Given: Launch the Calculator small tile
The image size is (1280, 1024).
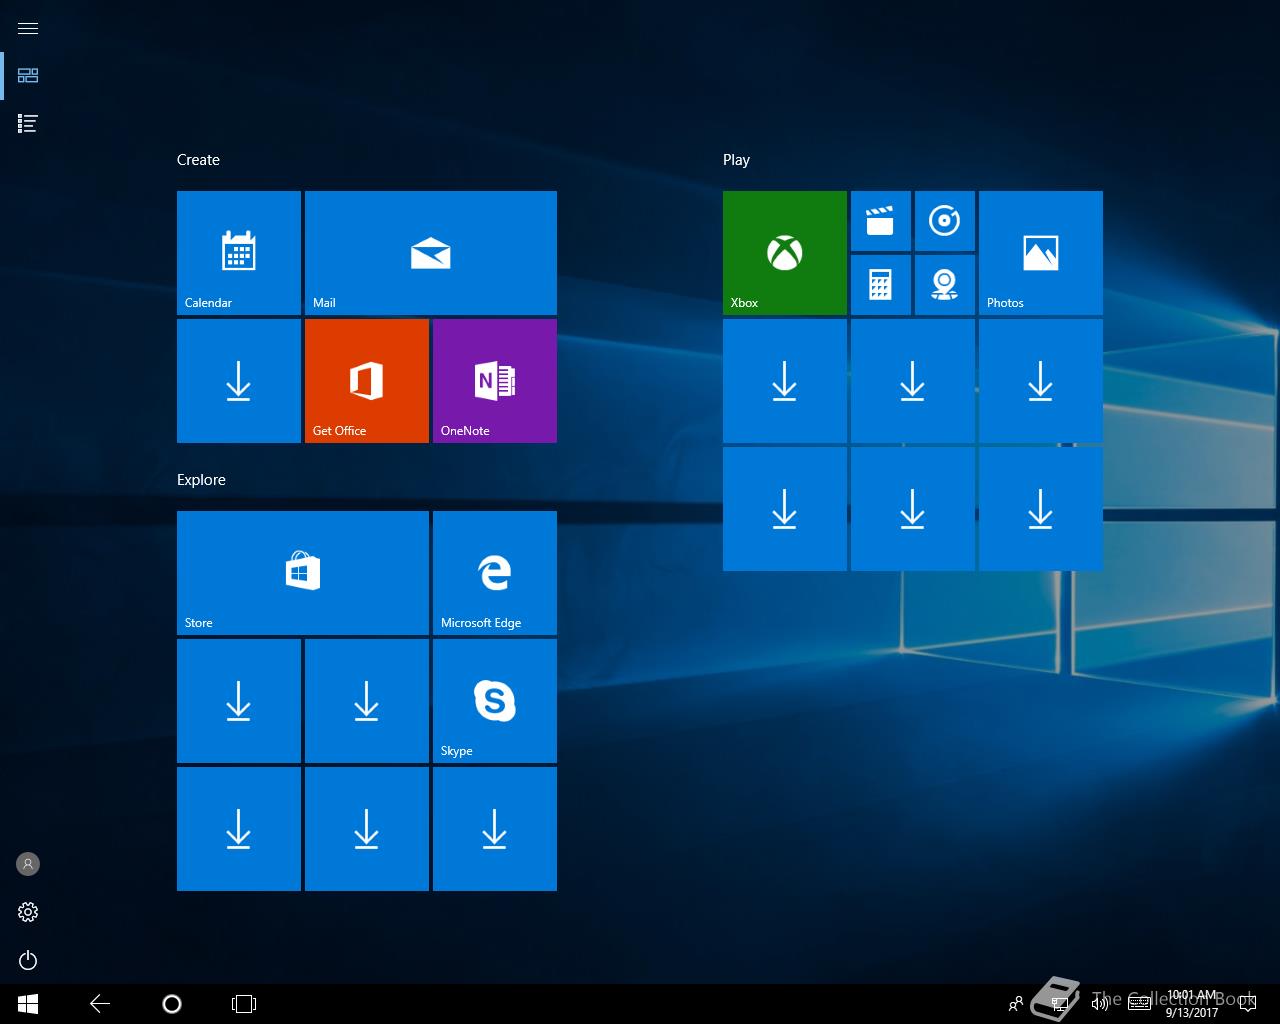Looking at the screenshot, I should [x=881, y=285].
